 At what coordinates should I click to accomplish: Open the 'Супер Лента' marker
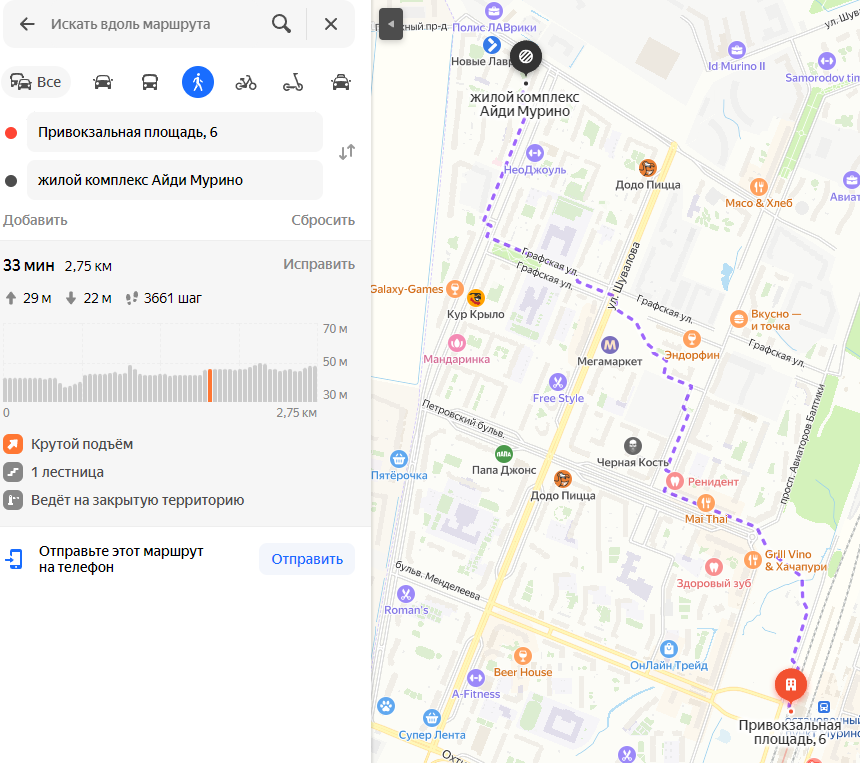(x=432, y=717)
